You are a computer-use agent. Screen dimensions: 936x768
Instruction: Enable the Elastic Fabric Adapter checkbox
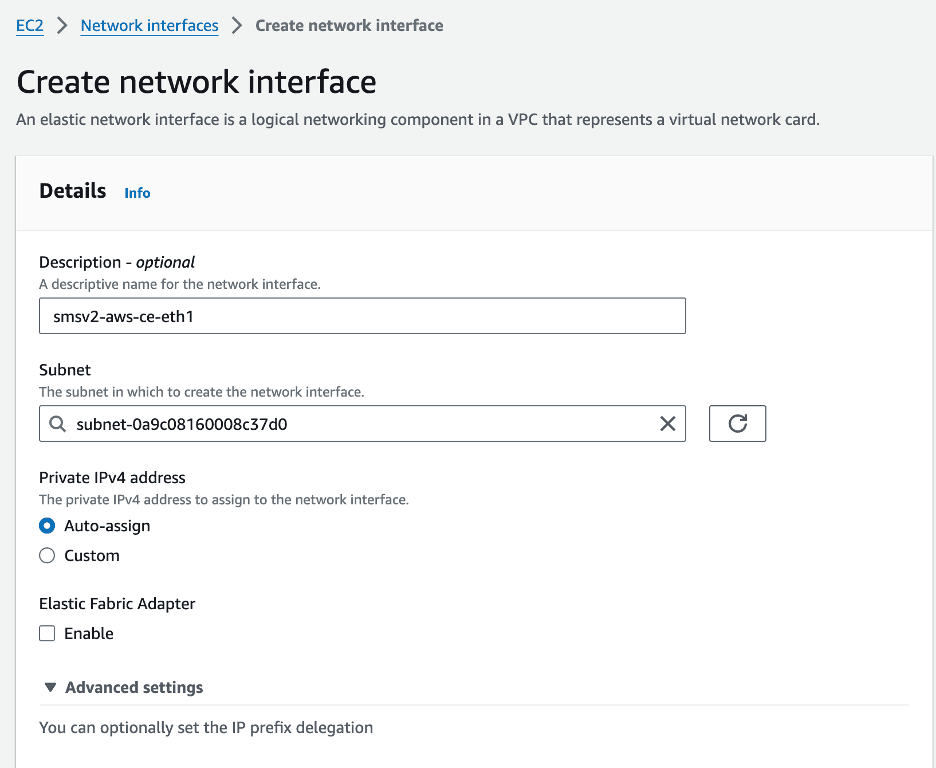(x=47, y=634)
